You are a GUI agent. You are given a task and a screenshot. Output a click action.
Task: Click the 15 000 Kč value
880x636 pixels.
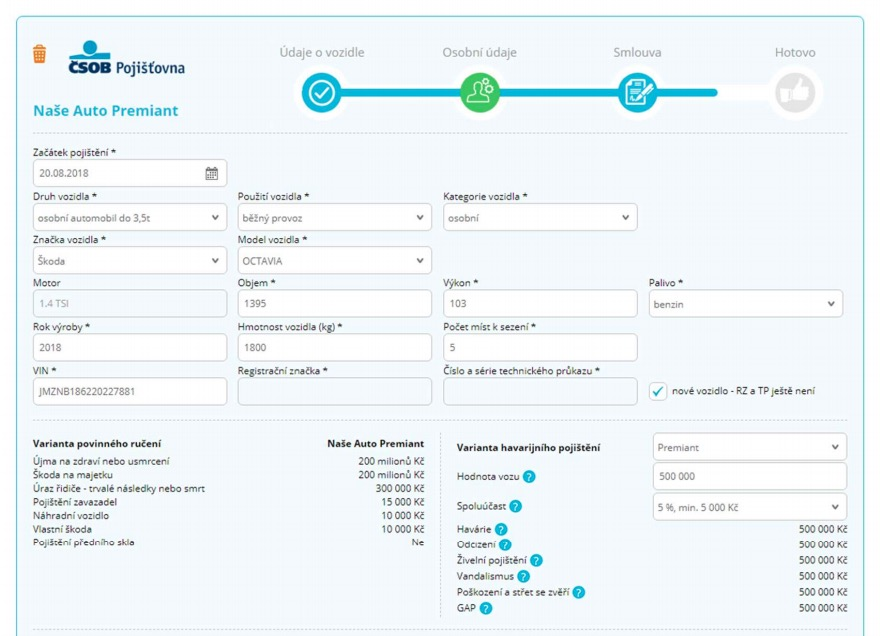[402, 502]
